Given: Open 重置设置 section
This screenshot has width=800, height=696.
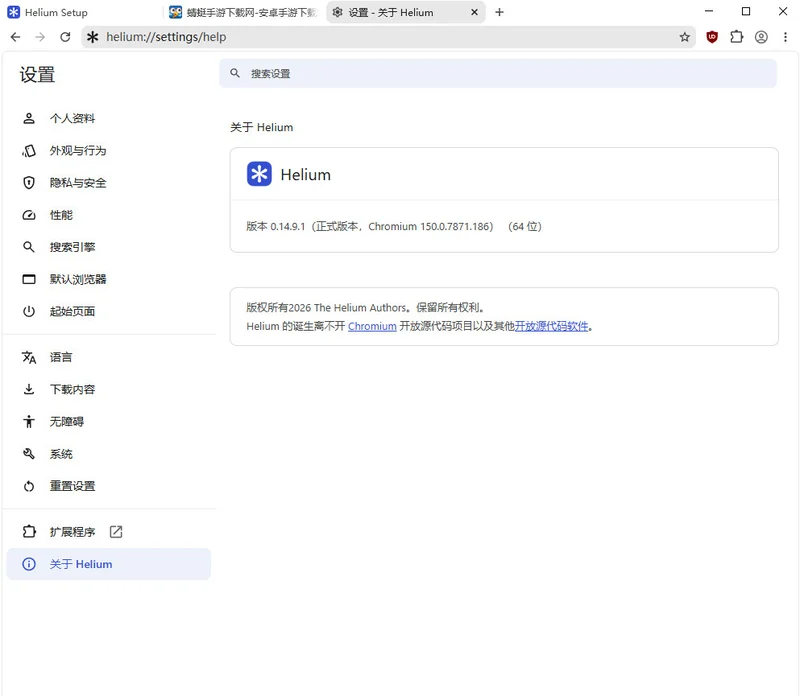Looking at the screenshot, I should pos(109,486).
